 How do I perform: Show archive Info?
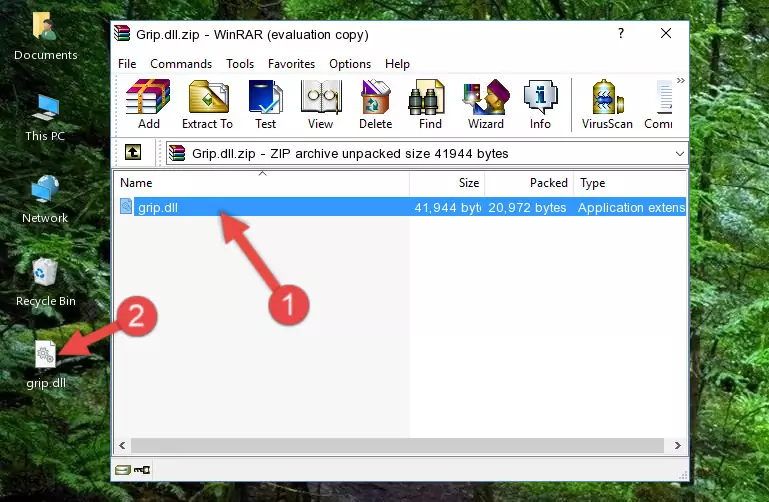tap(540, 104)
